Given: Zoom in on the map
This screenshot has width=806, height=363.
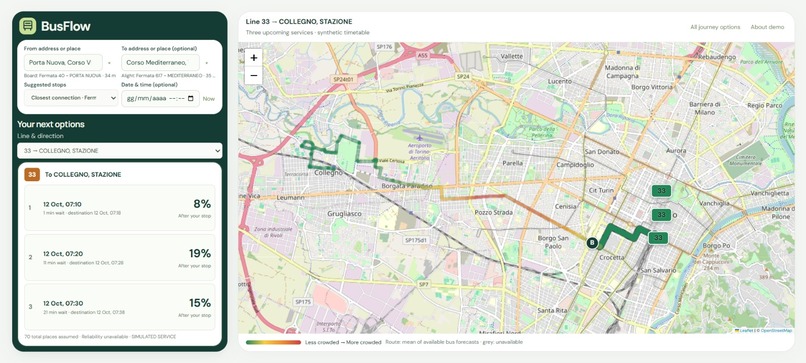Looking at the screenshot, I should pyautogui.click(x=253, y=58).
